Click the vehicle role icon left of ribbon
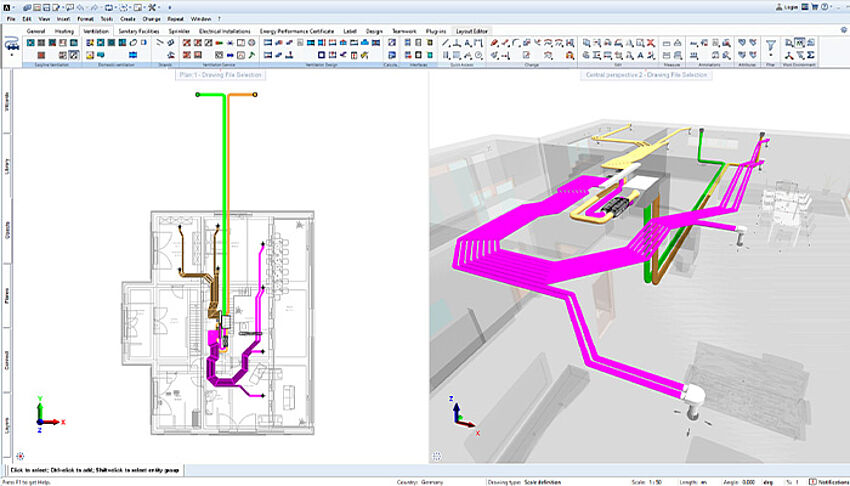850x486 pixels. 13,44
